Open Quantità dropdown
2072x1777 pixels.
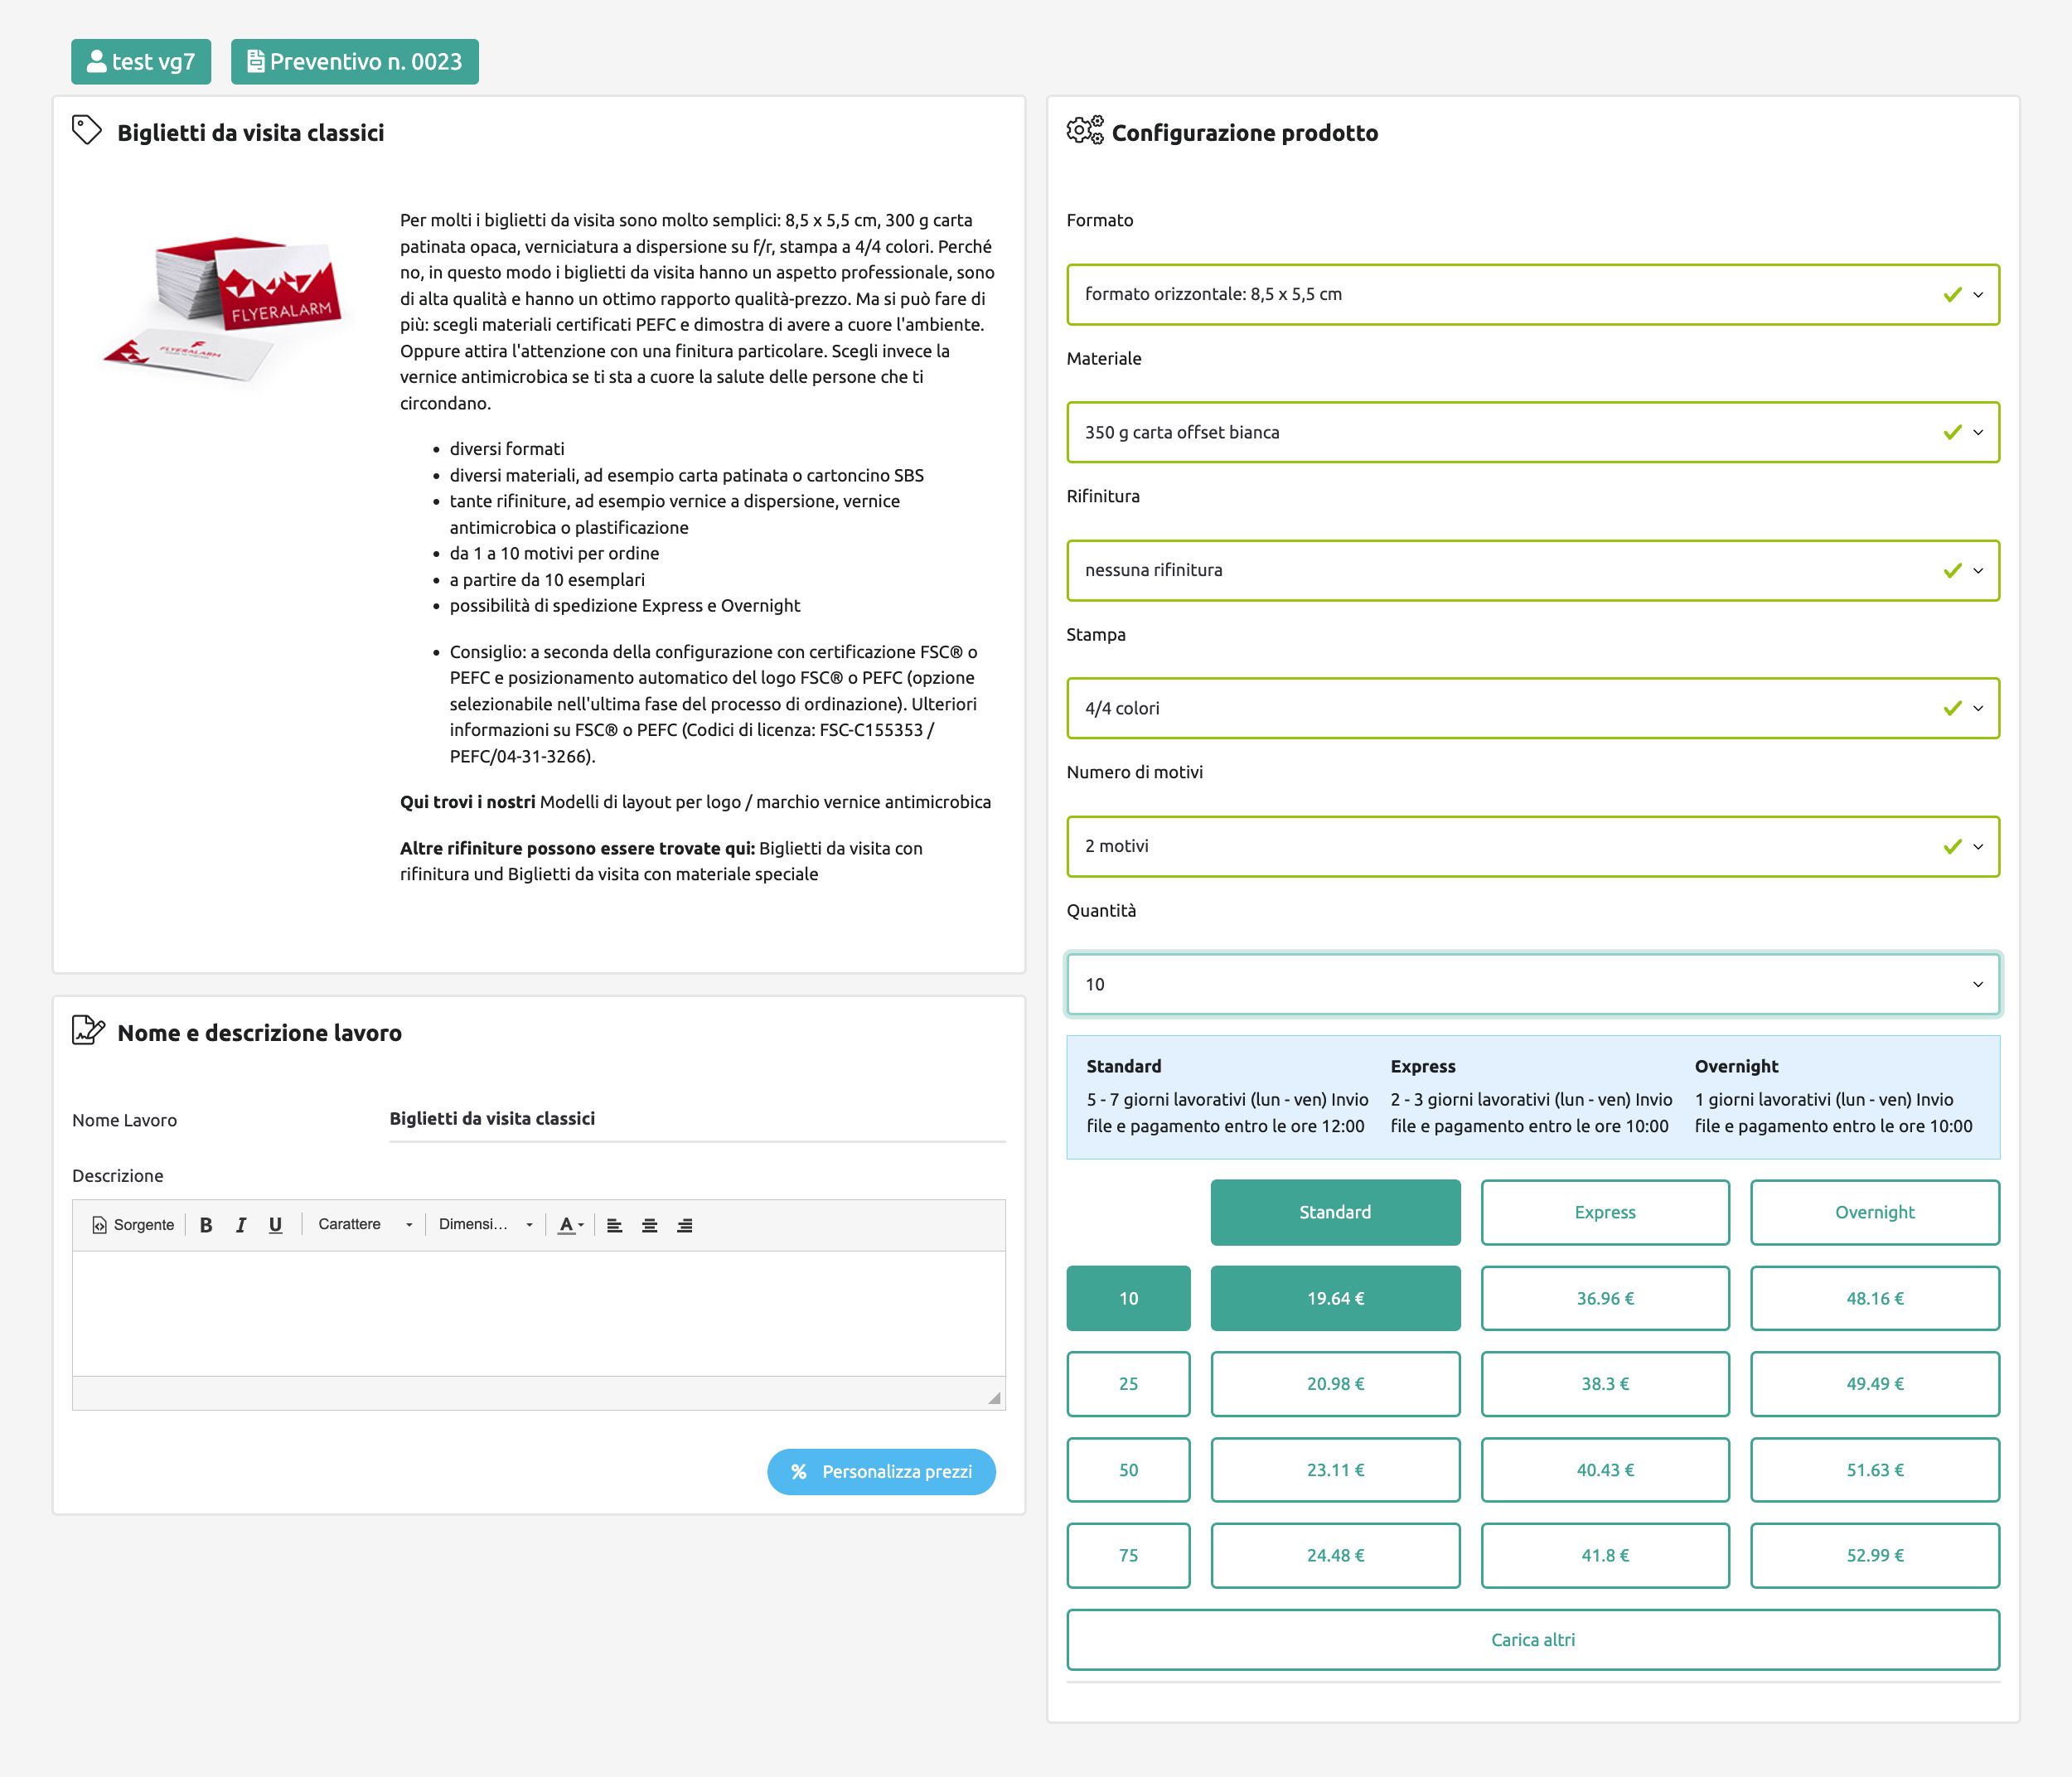coord(1532,984)
